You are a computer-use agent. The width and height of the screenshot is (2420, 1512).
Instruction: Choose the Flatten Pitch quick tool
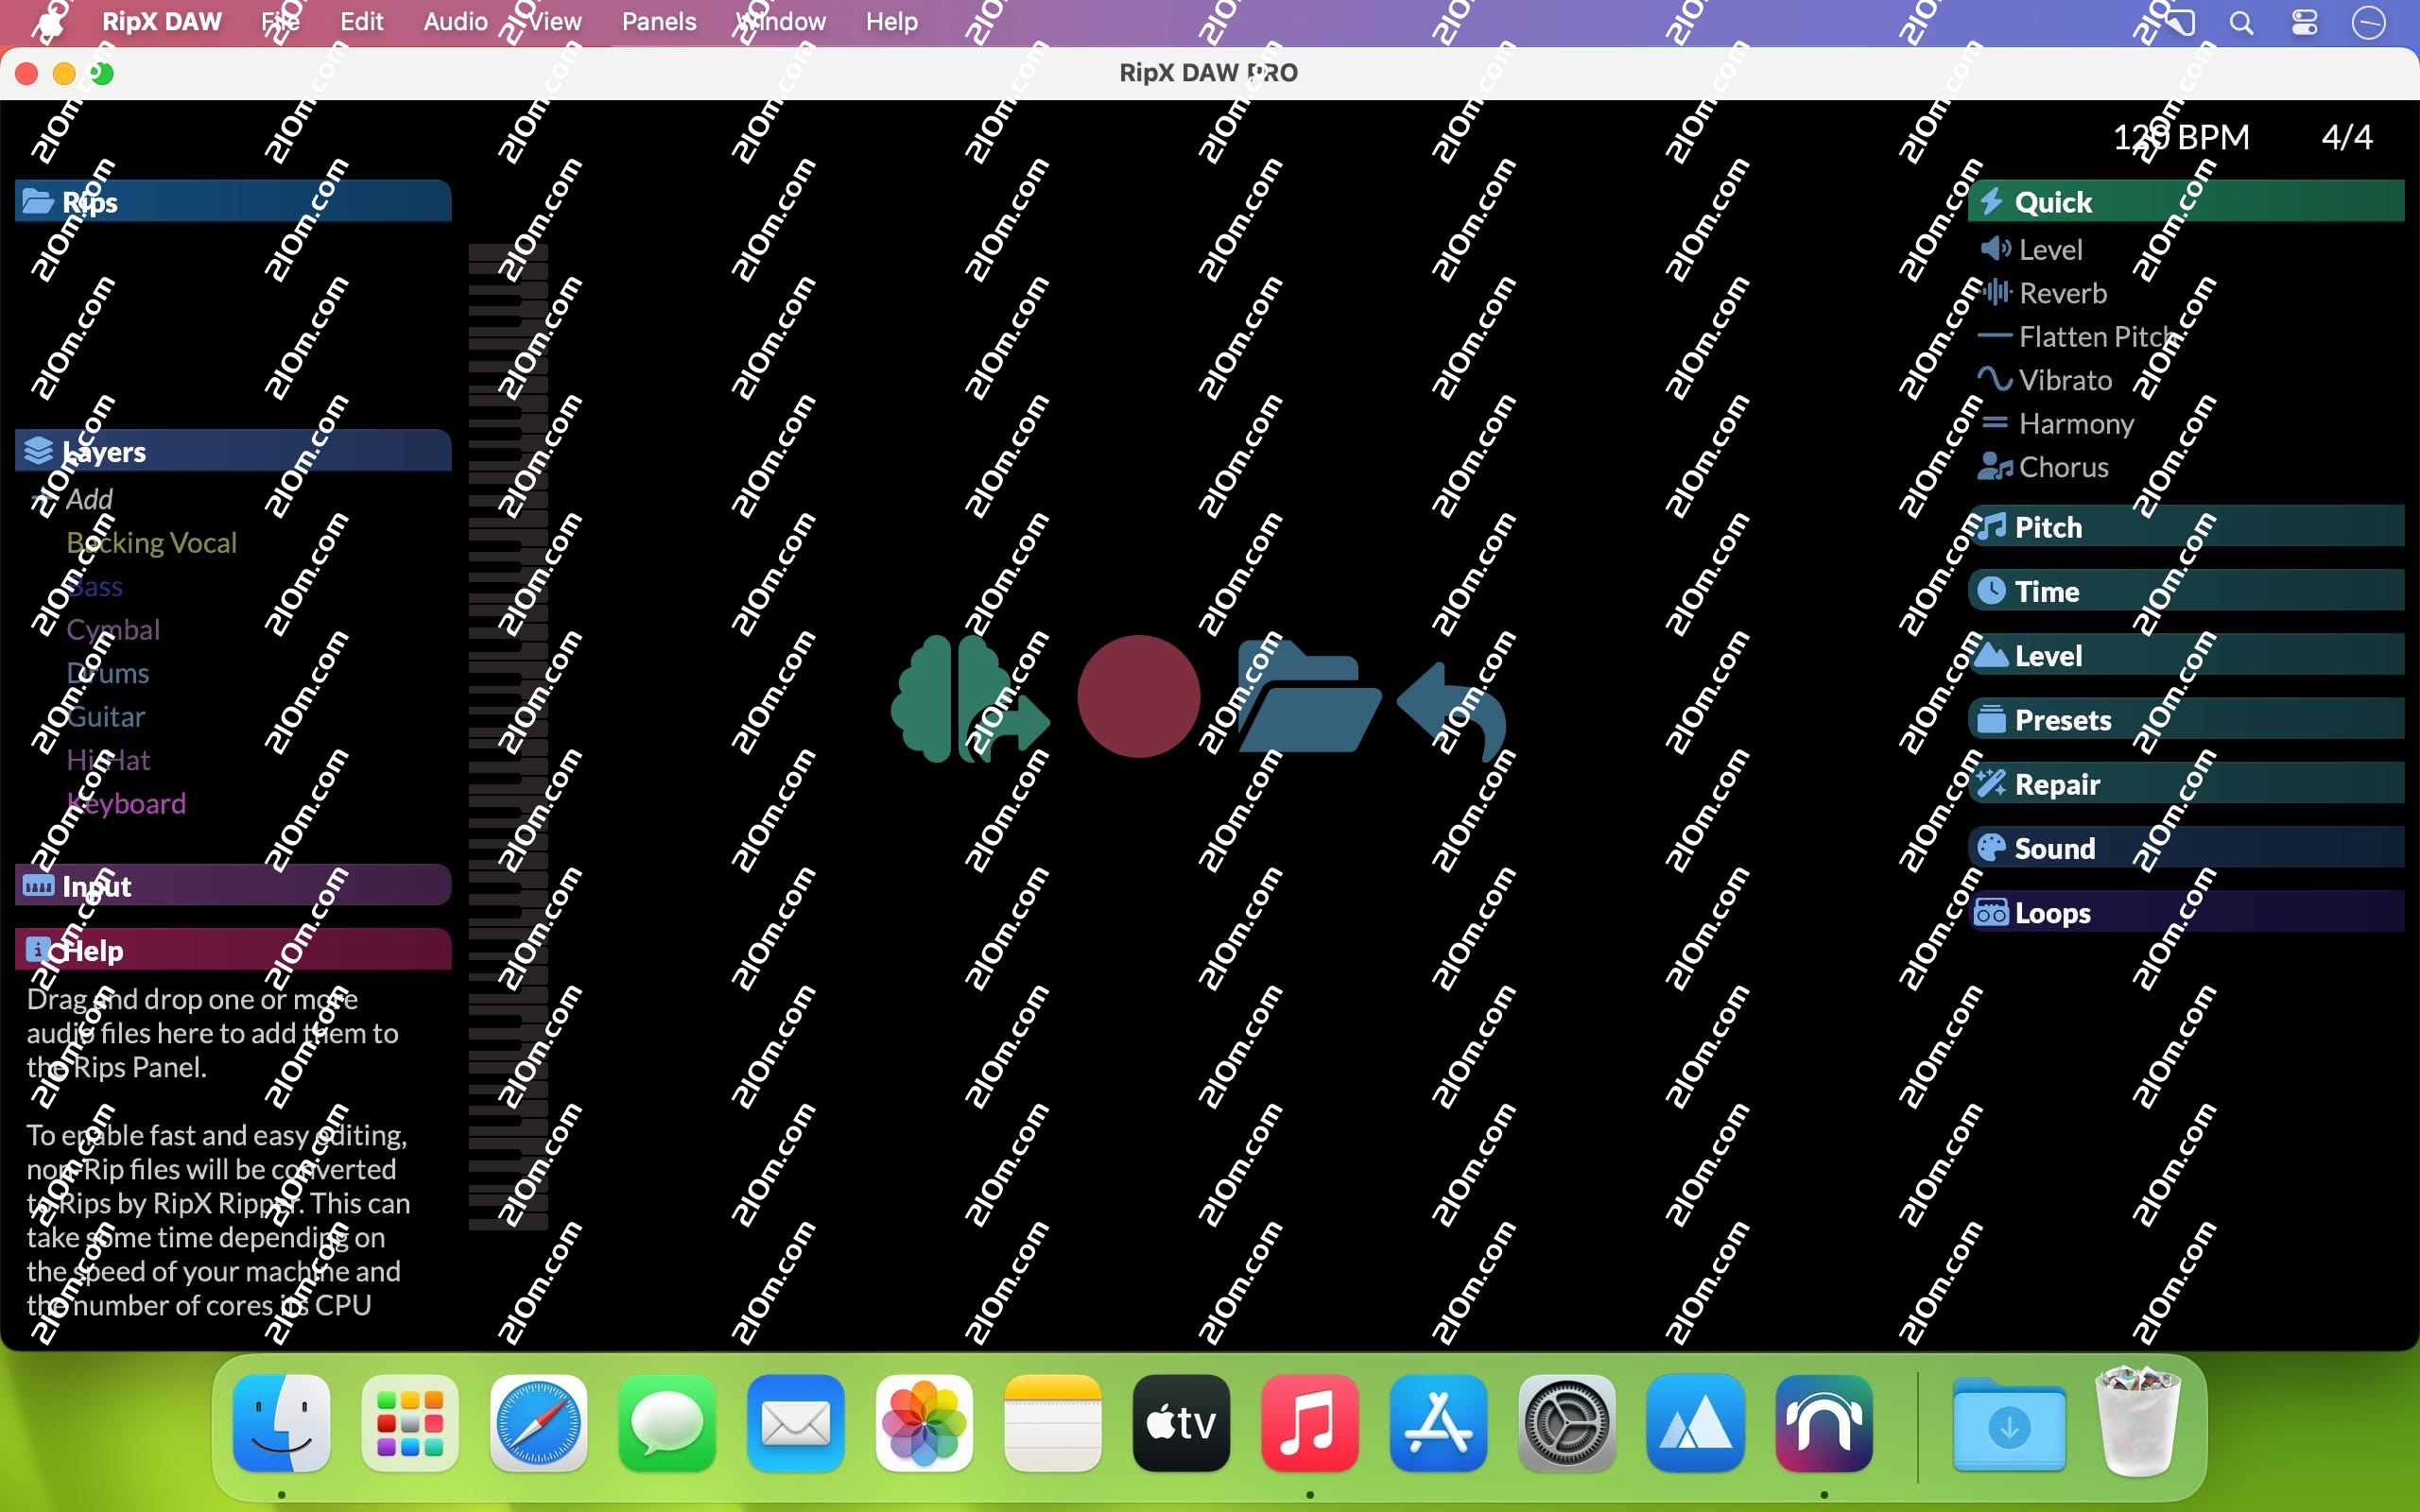point(2096,337)
